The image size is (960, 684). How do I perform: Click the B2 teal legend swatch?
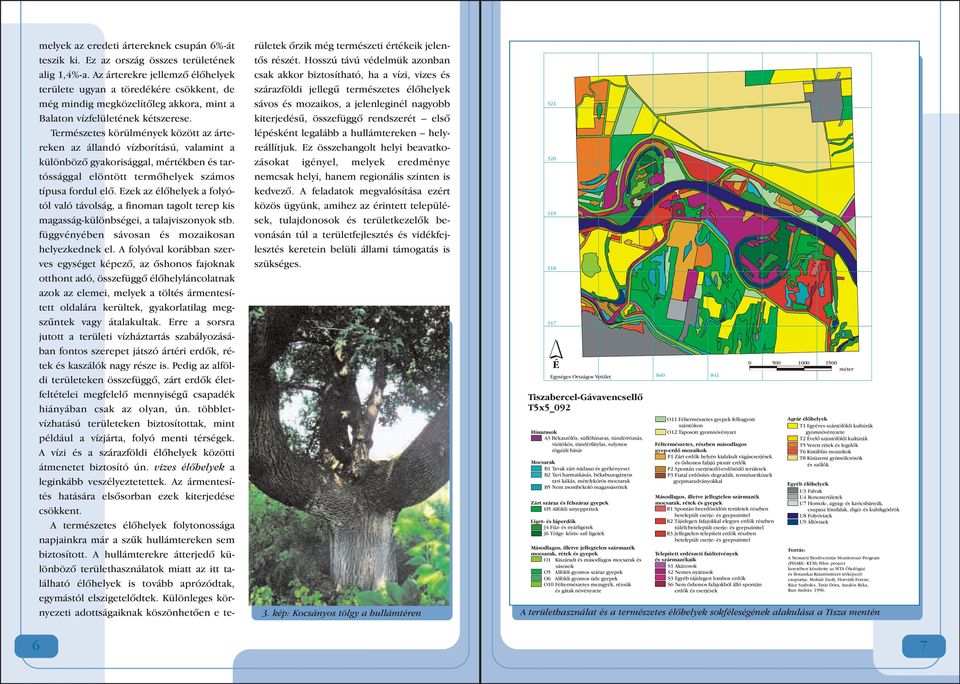click(536, 475)
